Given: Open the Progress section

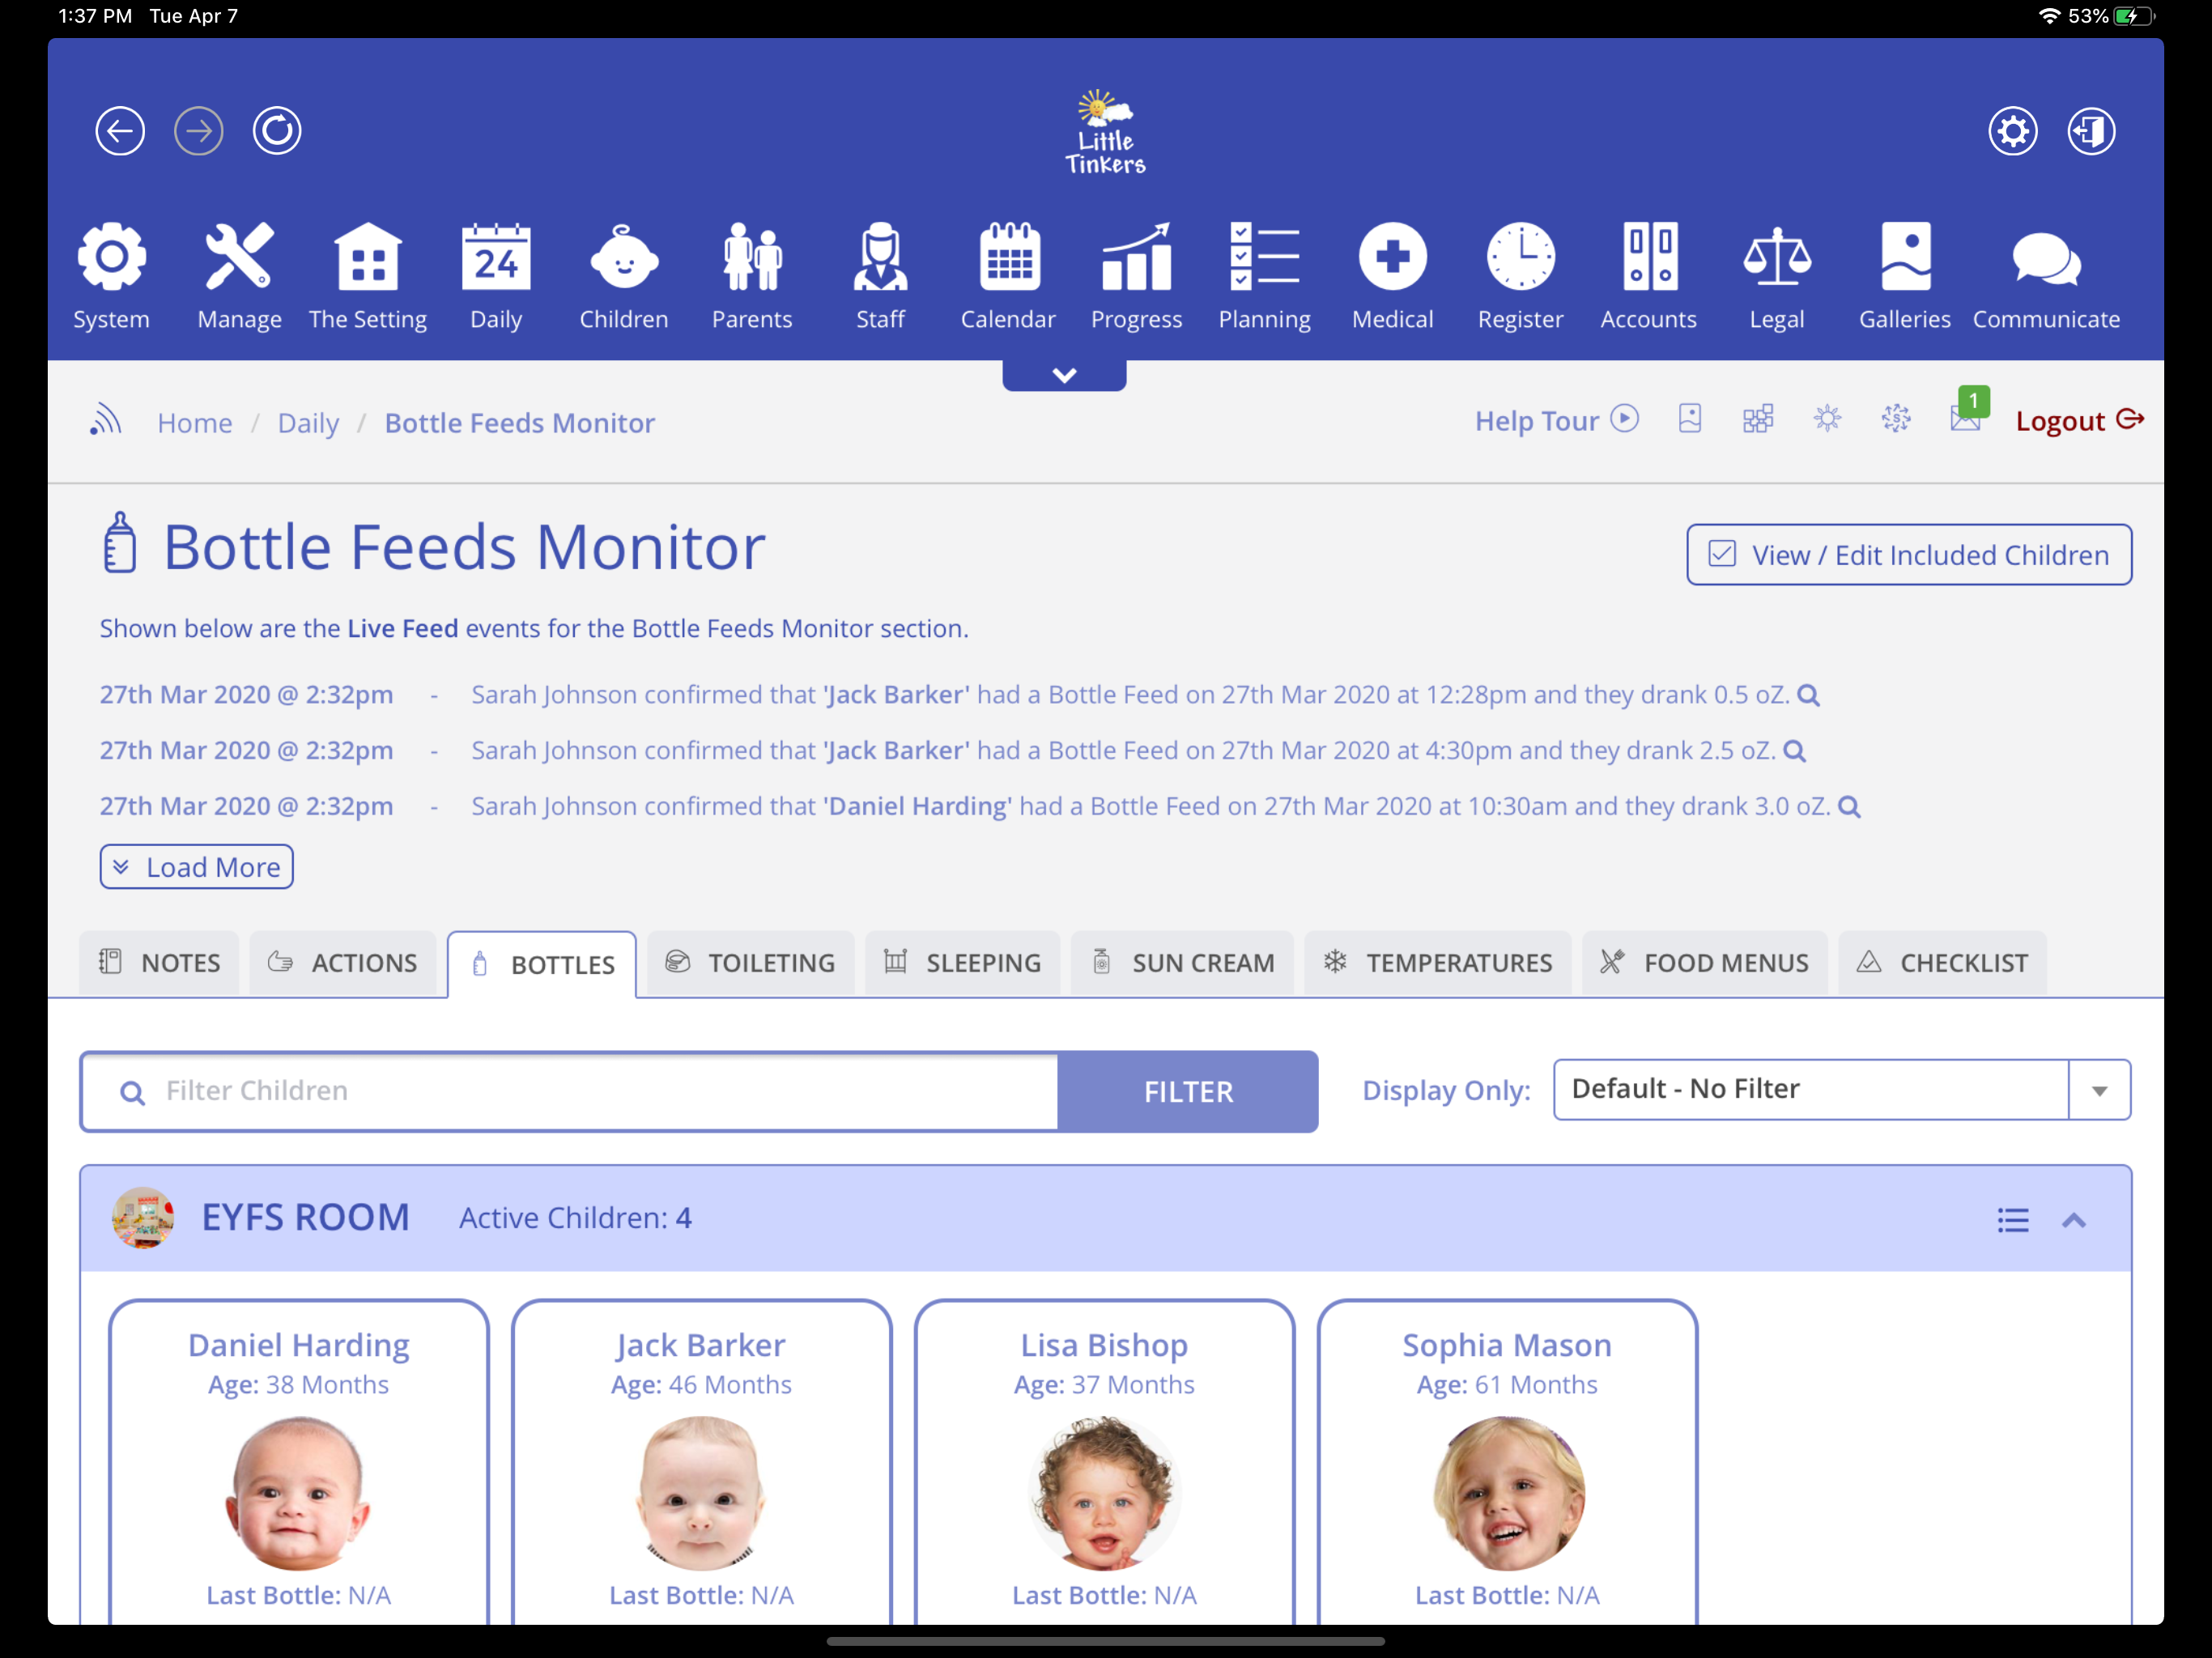Looking at the screenshot, I should [1136, 277].
